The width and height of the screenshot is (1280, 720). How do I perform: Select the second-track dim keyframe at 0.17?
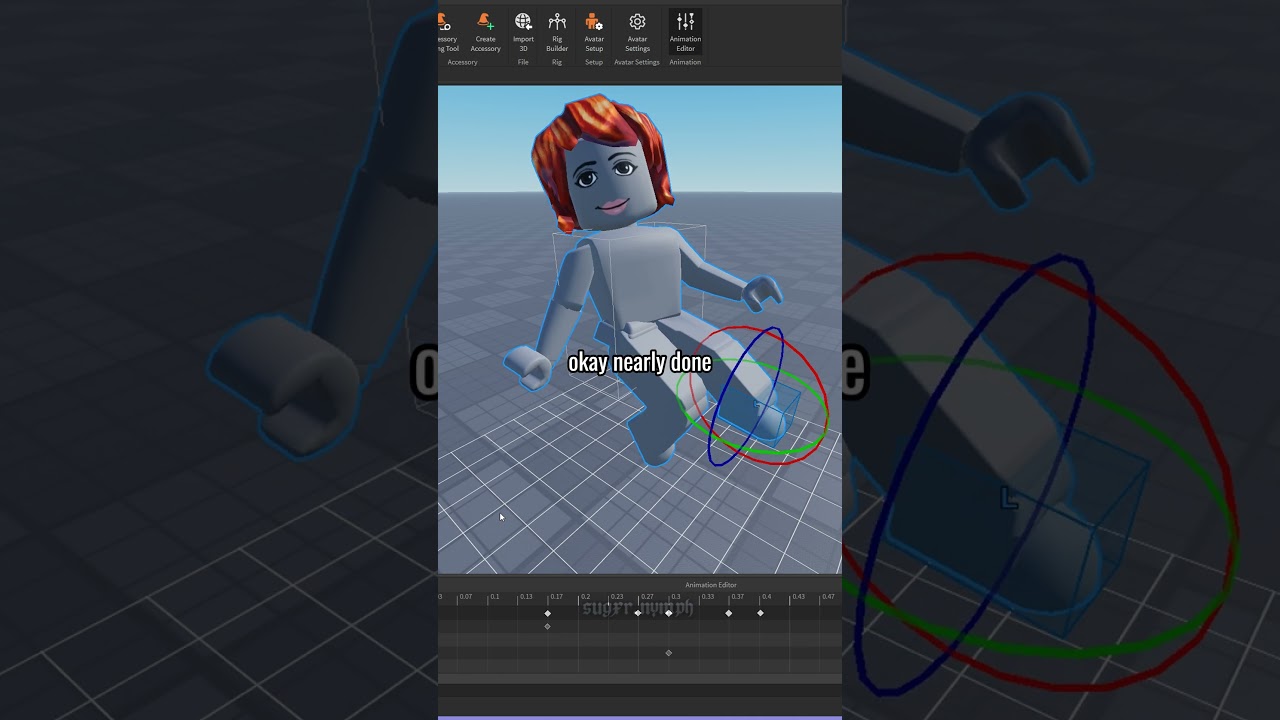point(547,626)
